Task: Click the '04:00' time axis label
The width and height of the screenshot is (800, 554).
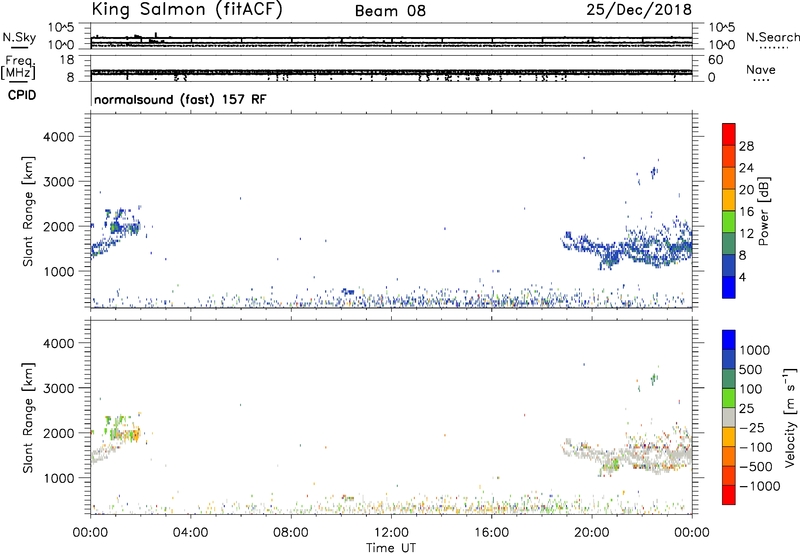Action: coord(190,533)
